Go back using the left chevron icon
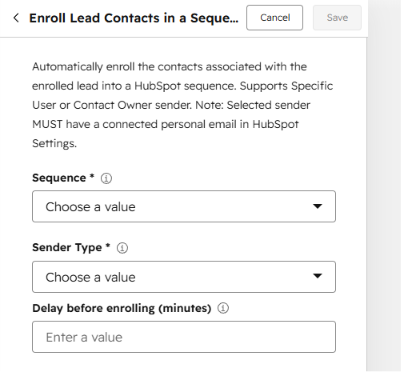 (x=16, y=18)
